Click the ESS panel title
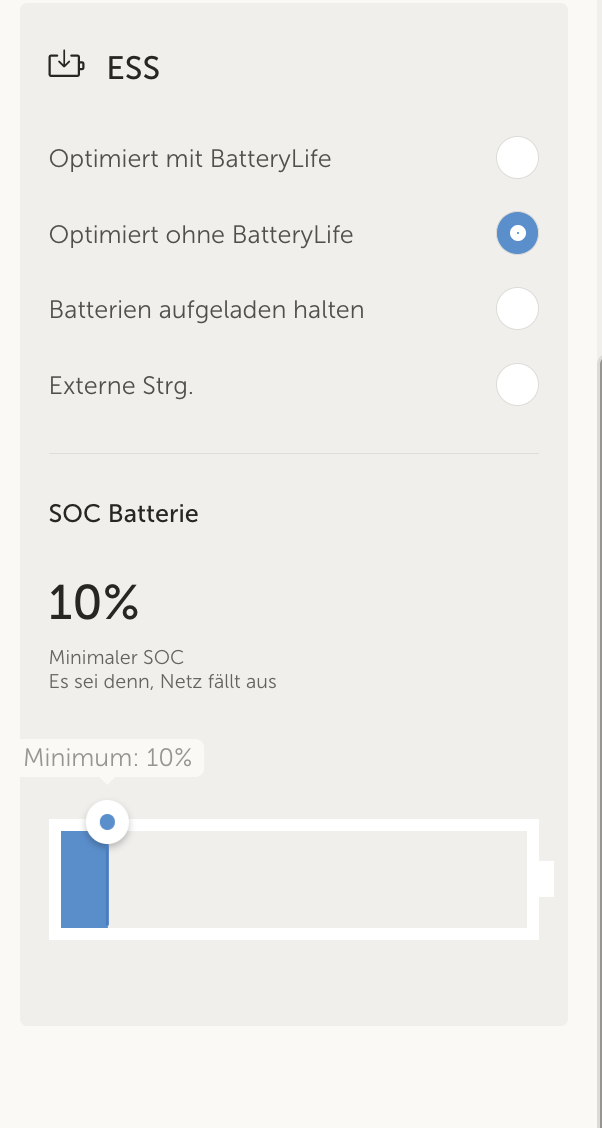The image size is (602, 1128). coord(133,68)
